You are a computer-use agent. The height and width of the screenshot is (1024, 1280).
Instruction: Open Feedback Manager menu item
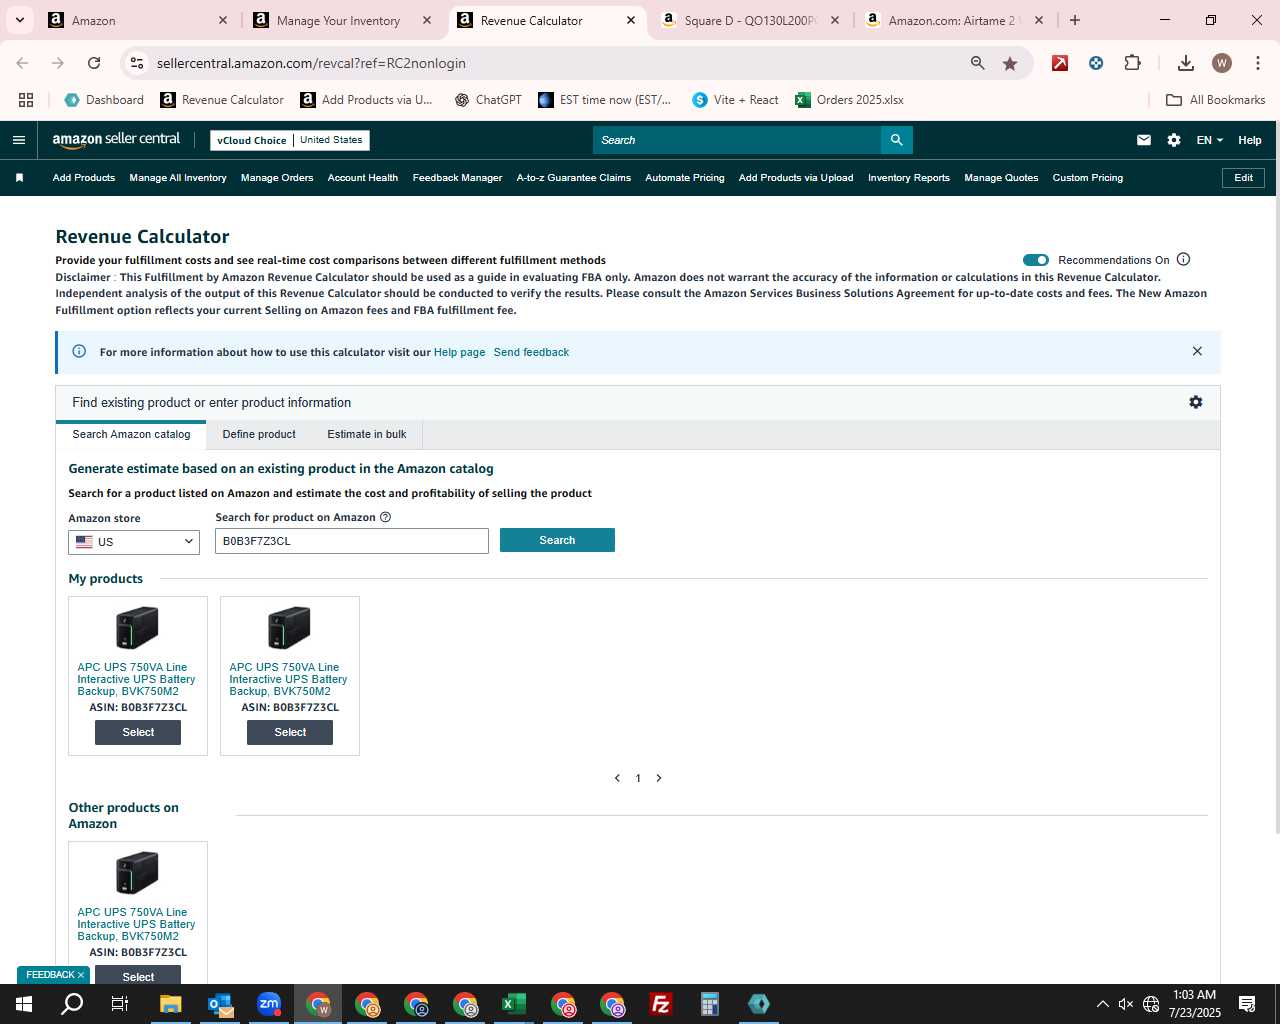tap(457, 178)
